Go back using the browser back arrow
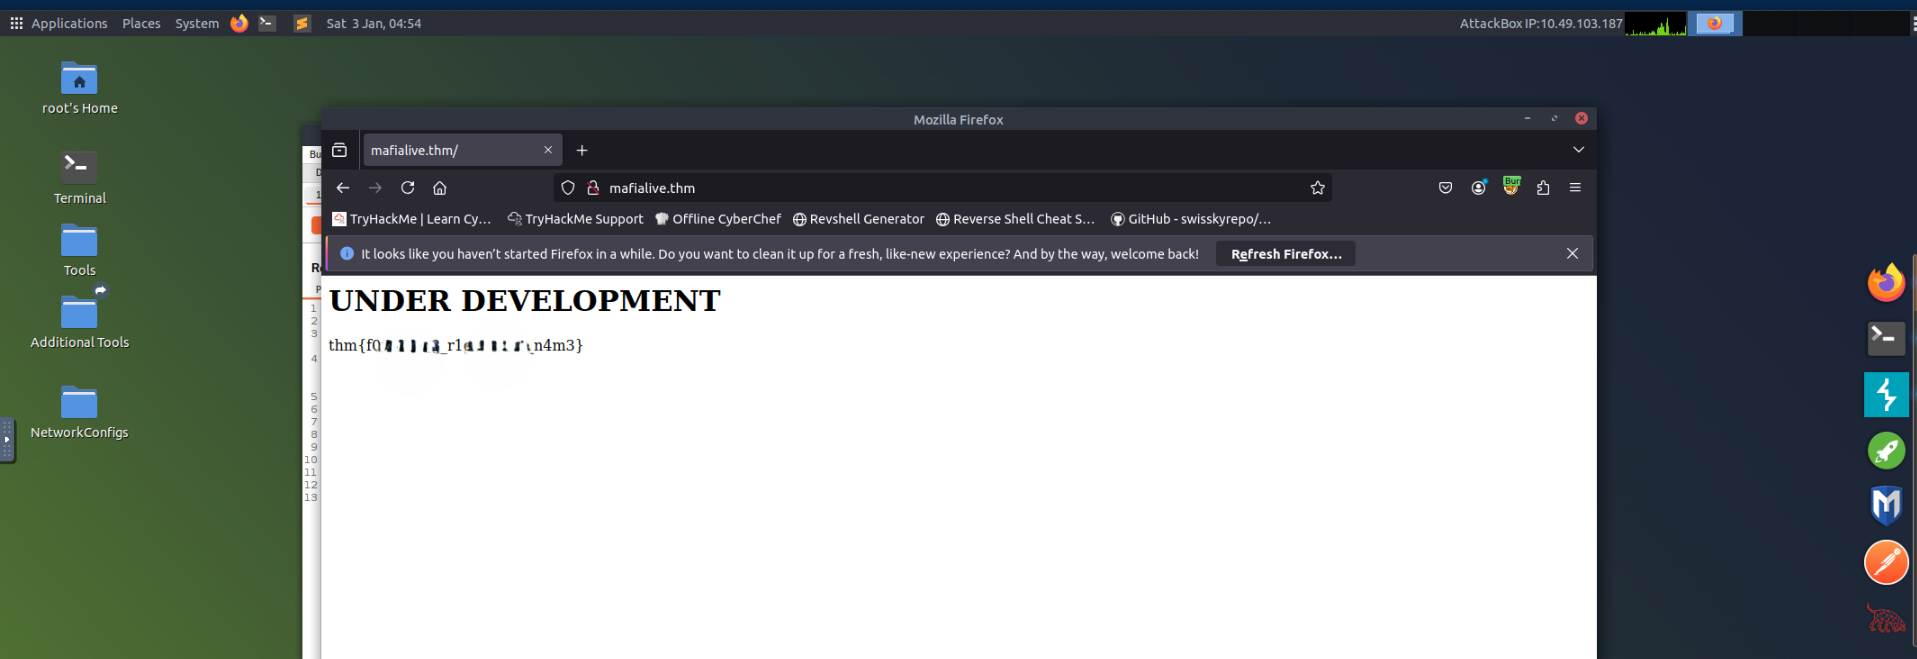This screenshot has height=659, width=1917. 343,188
